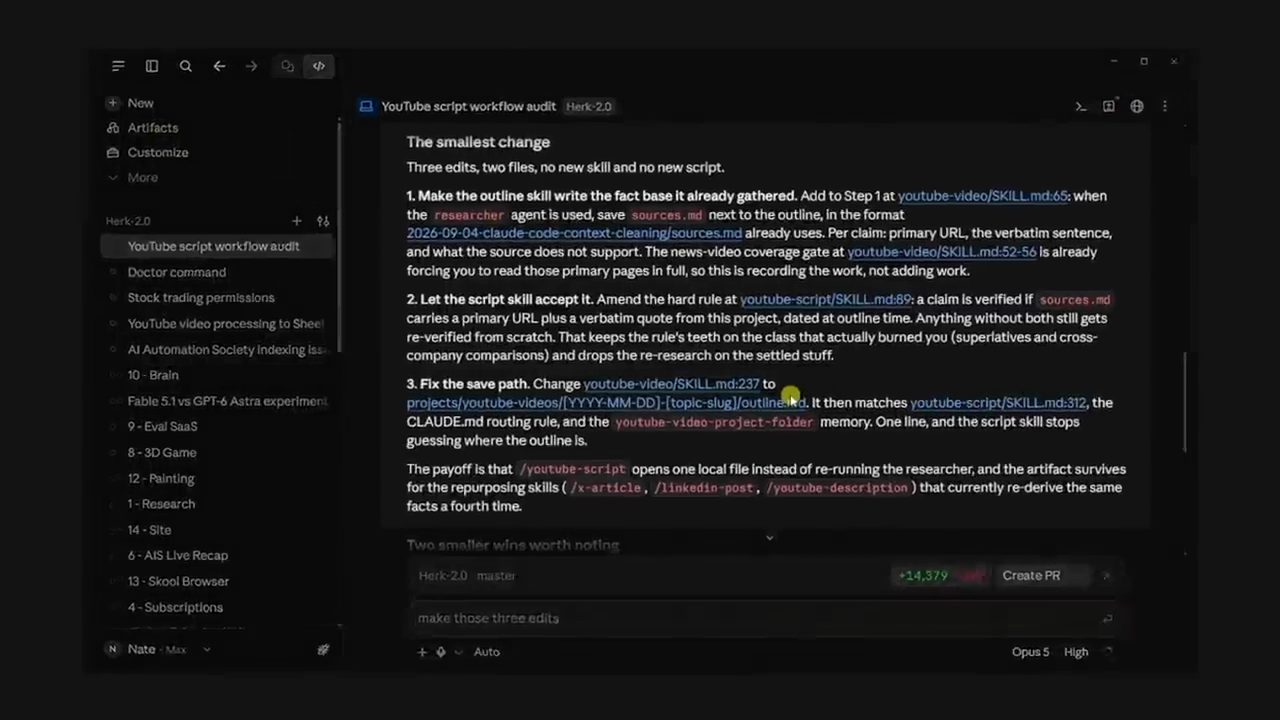This screenshot has width=1280, height=720.
Task: Add a new session to Herk-2.0
Action: (296, 221)
